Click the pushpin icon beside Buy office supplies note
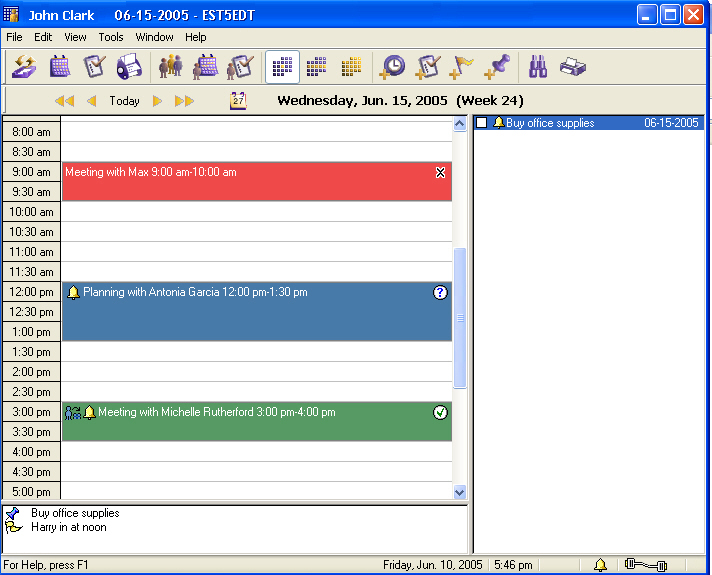The image size is (712, 575). tap(13, 513)
